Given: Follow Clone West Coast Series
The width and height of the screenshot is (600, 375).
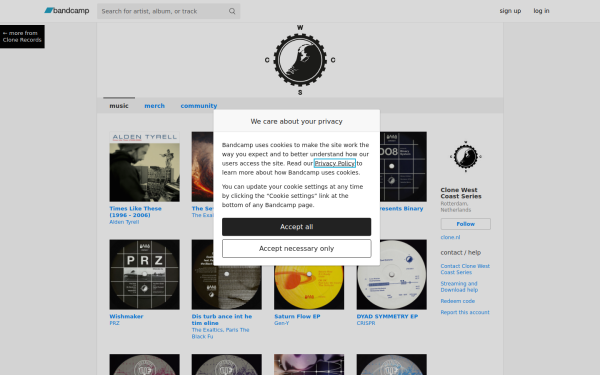Looking at the screenshot, I should point(466,224).
